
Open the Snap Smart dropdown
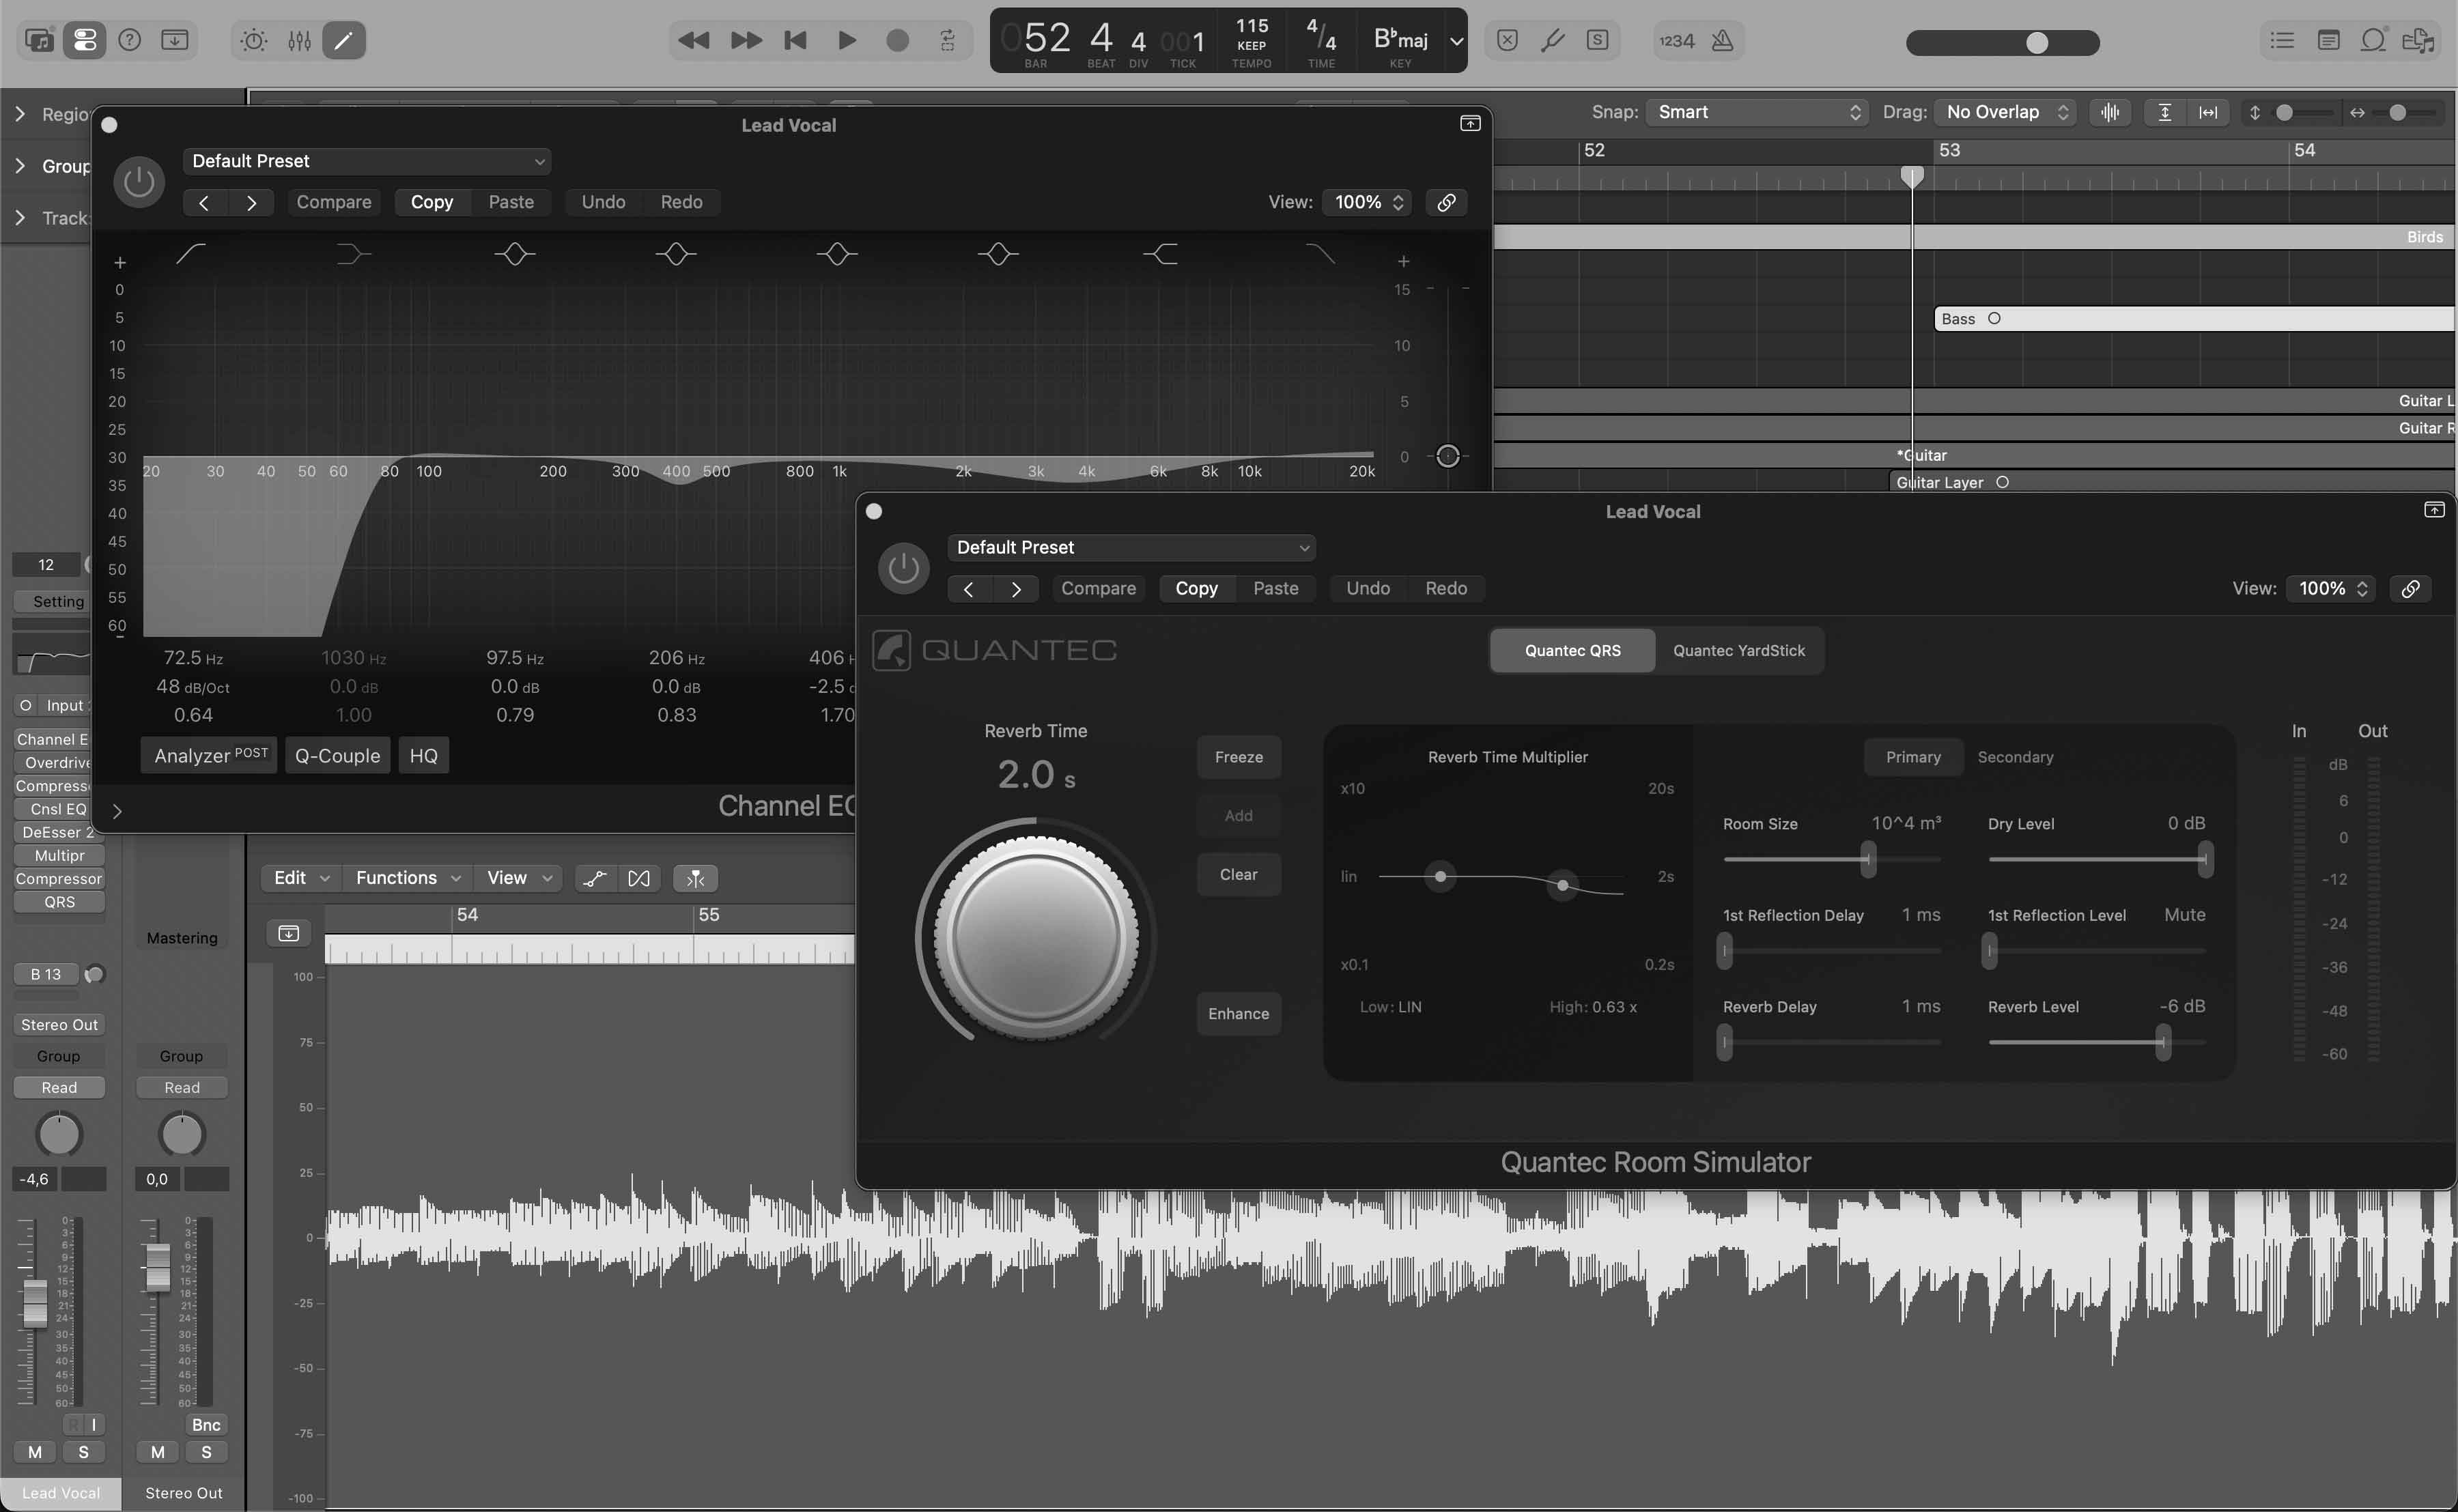[1757, 112]
